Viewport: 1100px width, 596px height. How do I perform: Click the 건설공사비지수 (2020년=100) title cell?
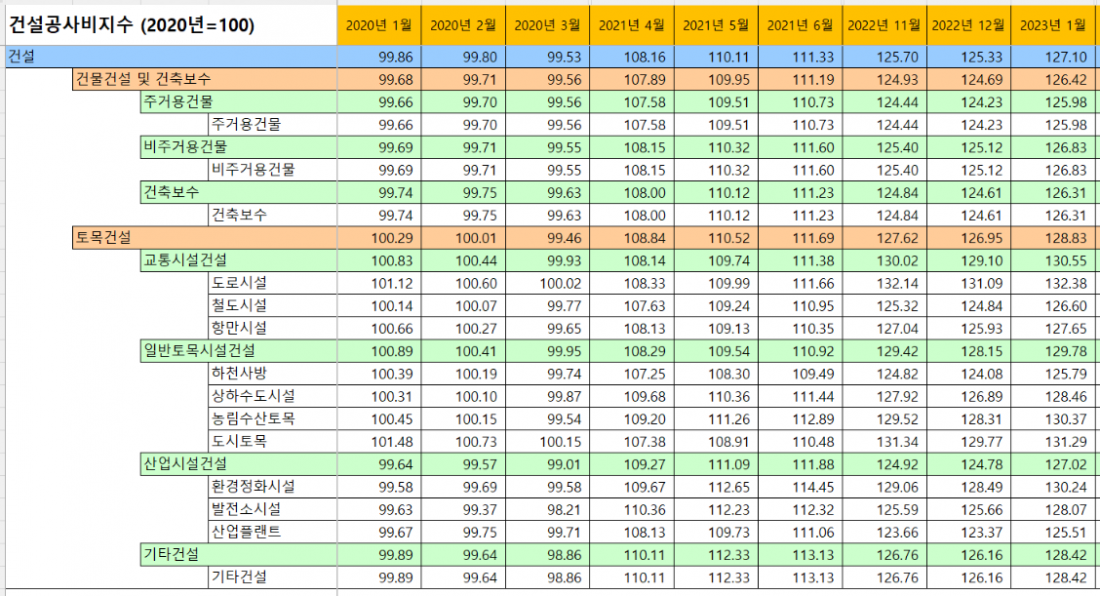tap(130, 25)
